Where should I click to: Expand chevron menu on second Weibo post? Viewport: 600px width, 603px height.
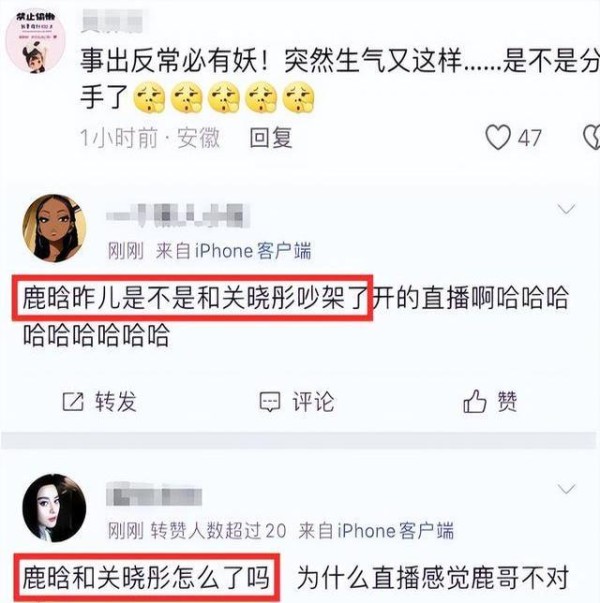(x=566, y=489)
